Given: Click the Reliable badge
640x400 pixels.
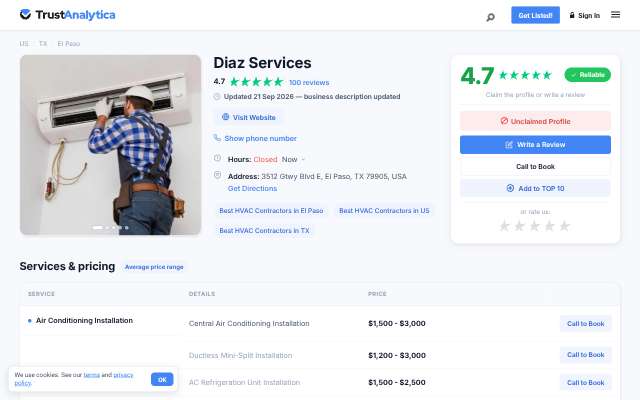Looking at the screenshot, I should tap(587, 75).
